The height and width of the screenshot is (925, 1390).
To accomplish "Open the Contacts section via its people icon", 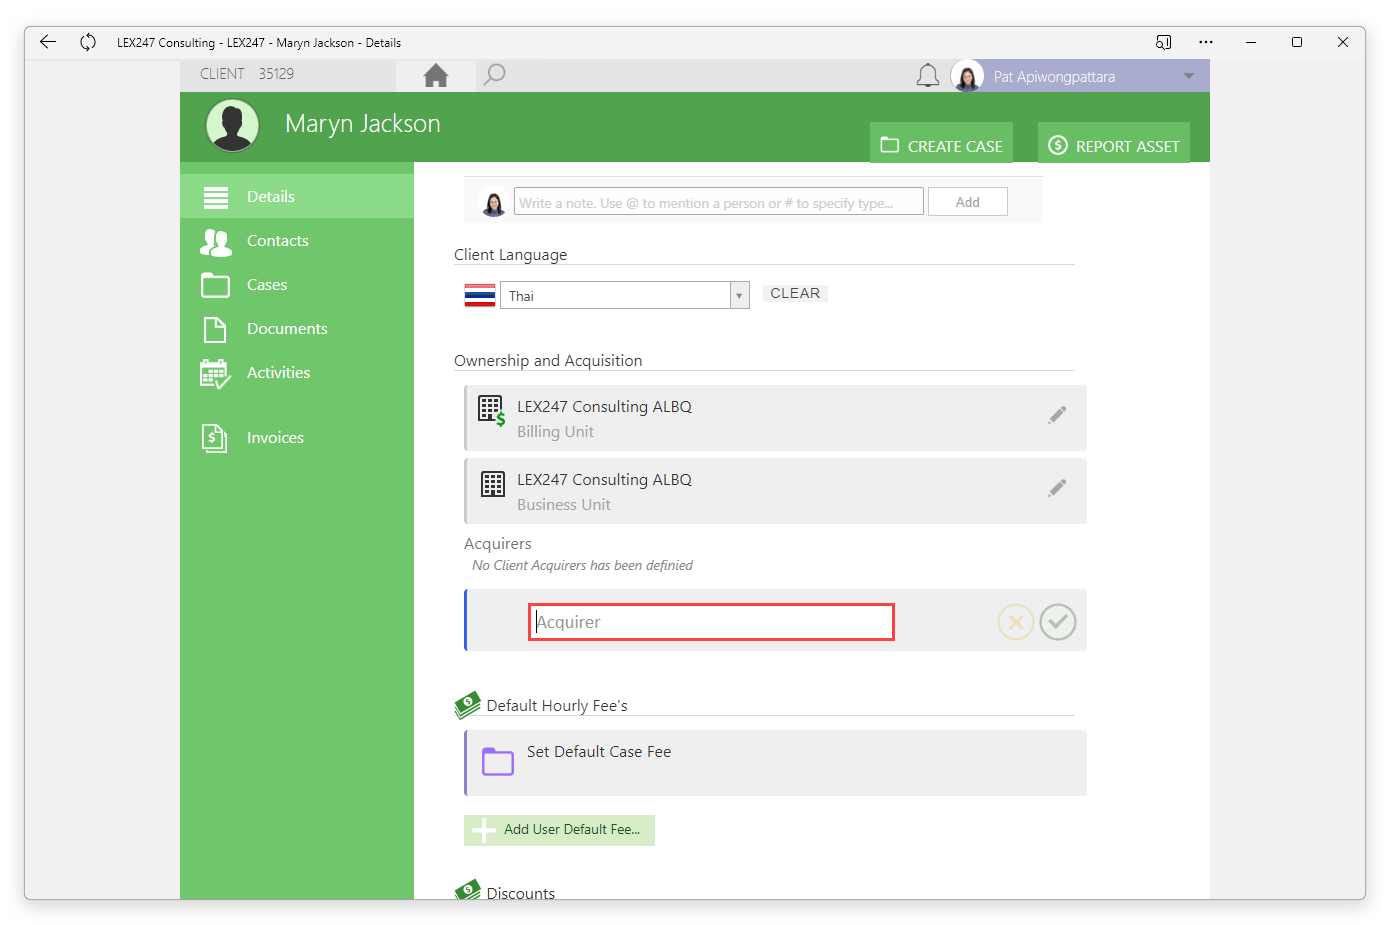I will (x=215, y=241).
